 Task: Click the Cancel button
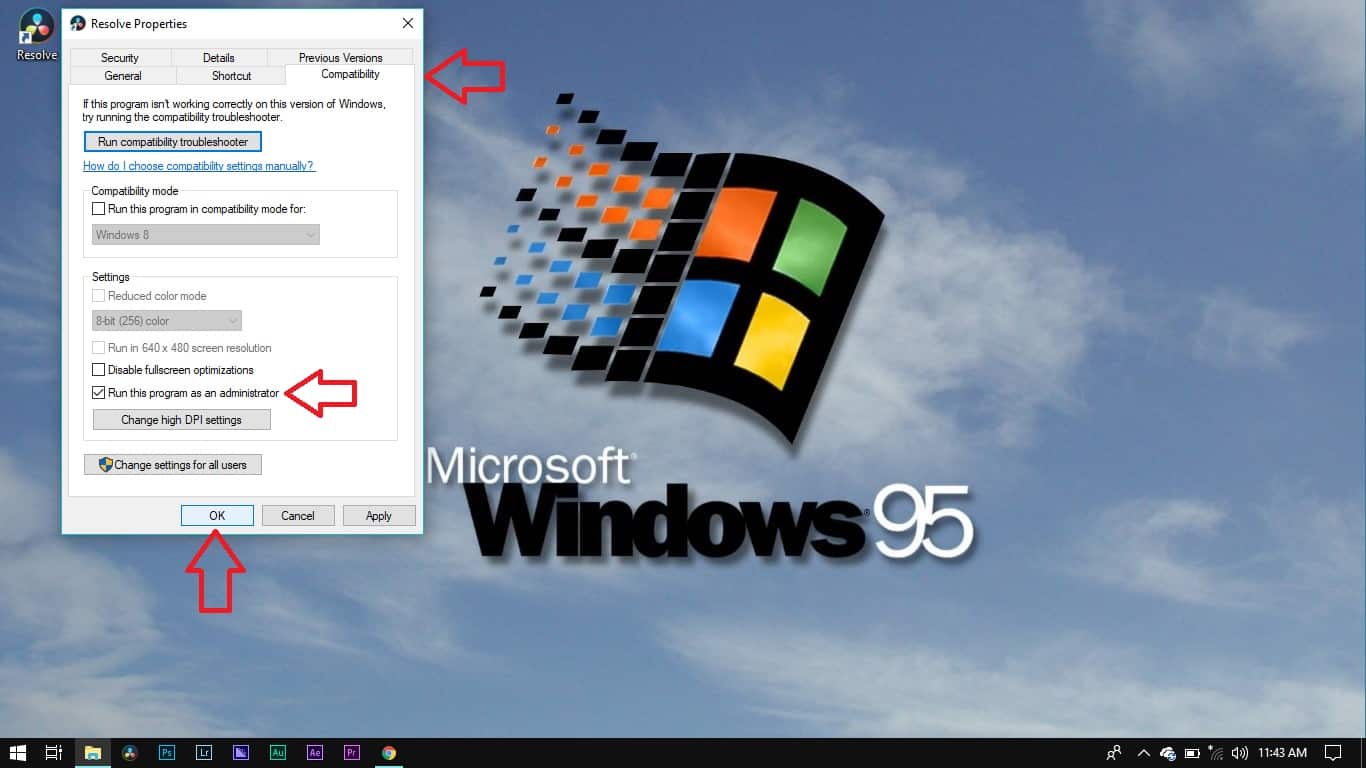tap(298, 516)
